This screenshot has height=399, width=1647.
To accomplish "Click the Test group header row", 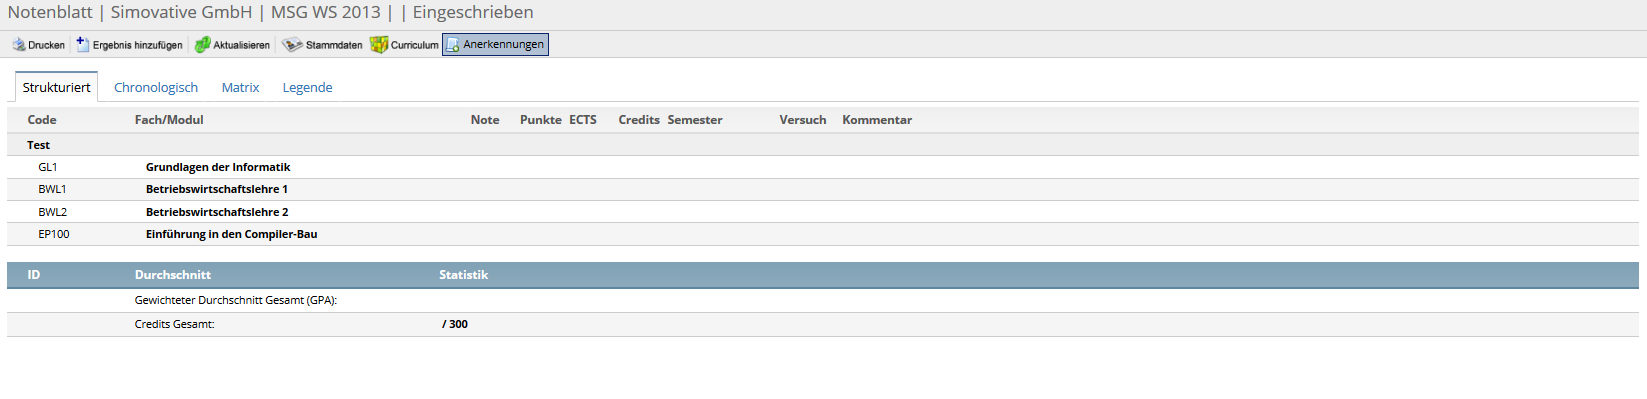I will [x=822, y=145].
